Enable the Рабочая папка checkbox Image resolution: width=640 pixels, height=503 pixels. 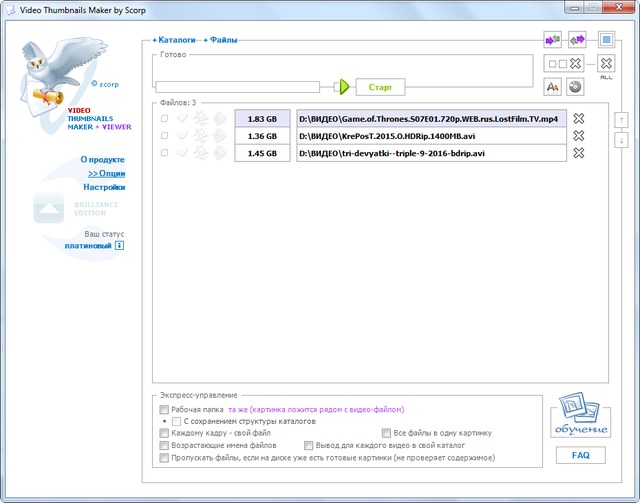[164, 410]
